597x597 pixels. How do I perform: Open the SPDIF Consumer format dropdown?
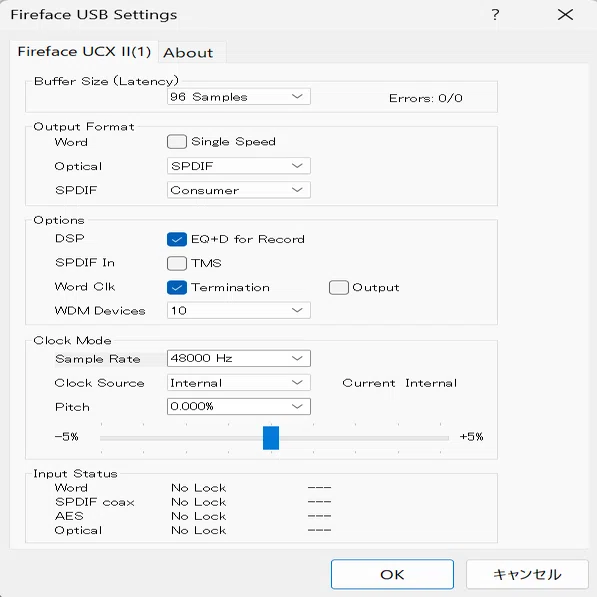tap(239, 190)
